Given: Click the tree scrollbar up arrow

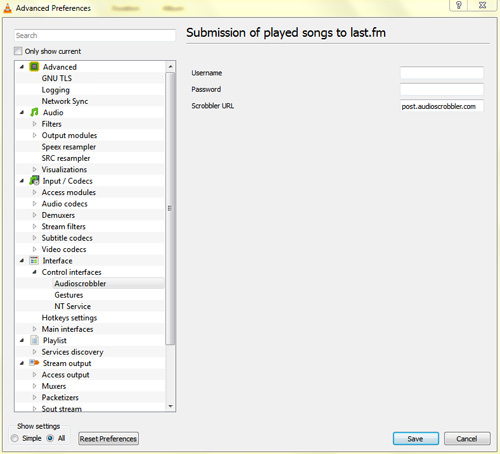Looking at the screenshot, I should point(170,66).
